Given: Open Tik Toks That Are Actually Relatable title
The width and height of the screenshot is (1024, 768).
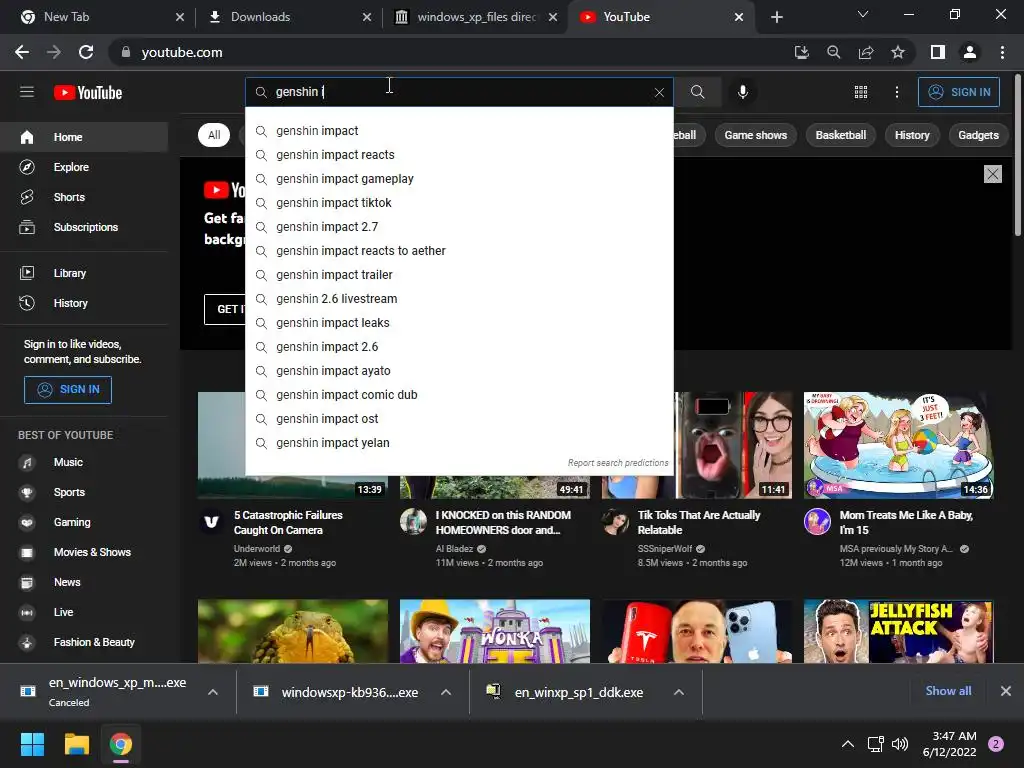Looking at the screenshot, I should pos(699,522).
